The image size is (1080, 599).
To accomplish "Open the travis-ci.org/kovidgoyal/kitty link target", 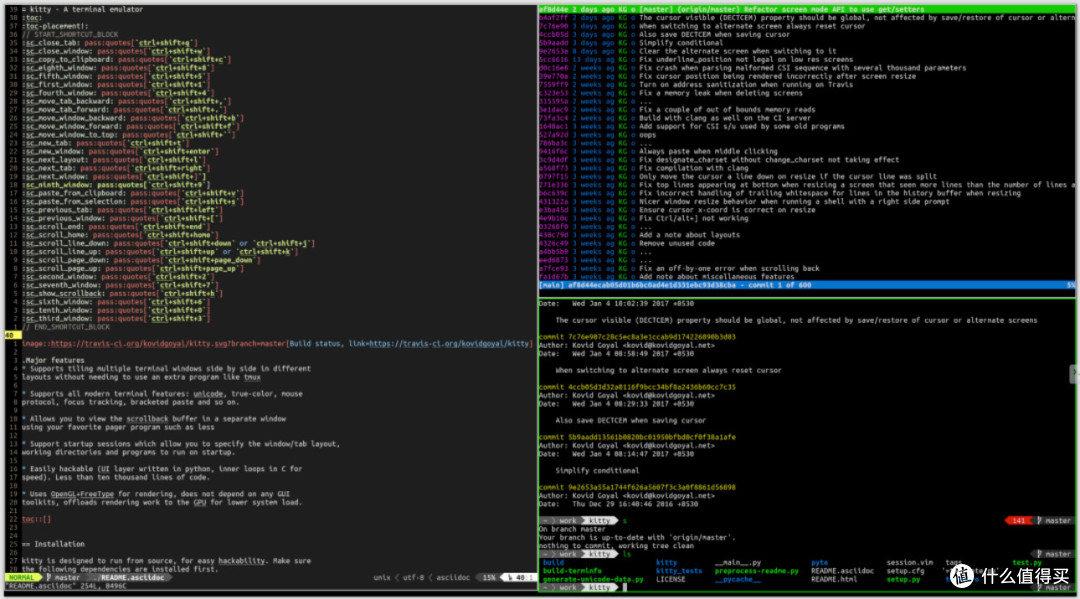I will pyautogui.click(x=449, y=344).
